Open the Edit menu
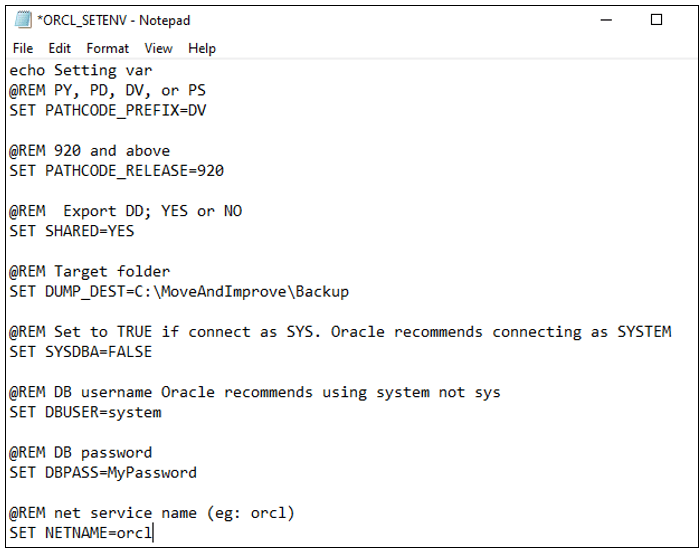Image resolution: width=700 pixels, height=552 pixels. click(60, 48)
